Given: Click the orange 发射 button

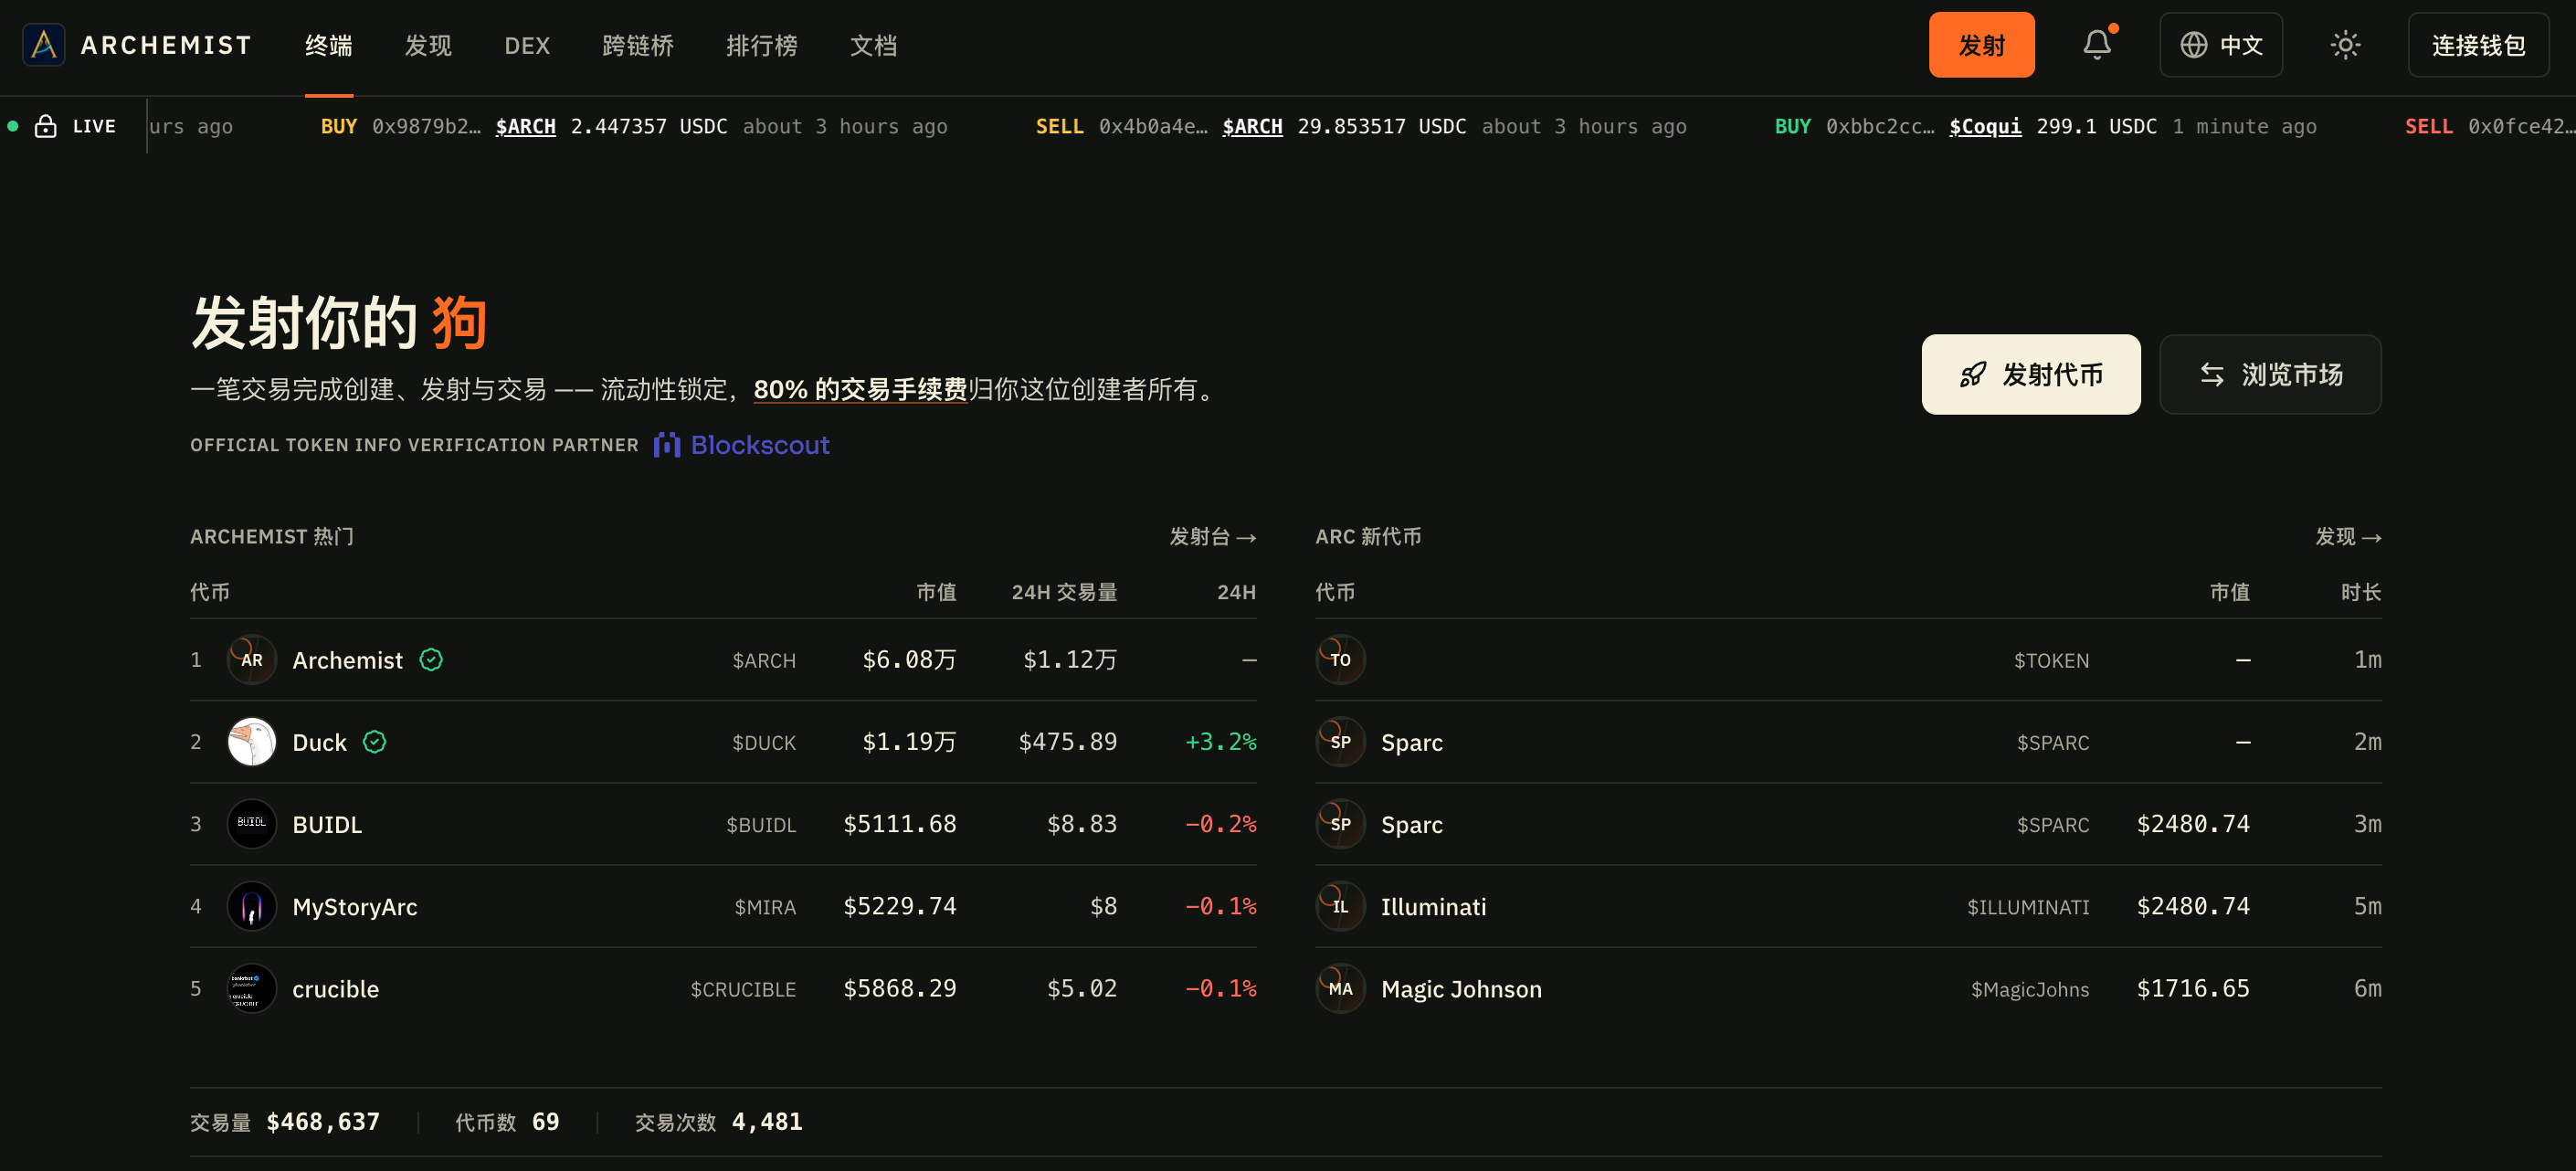Looking at the screenshot, I should pyautogui.click(x=1981, y=45).
